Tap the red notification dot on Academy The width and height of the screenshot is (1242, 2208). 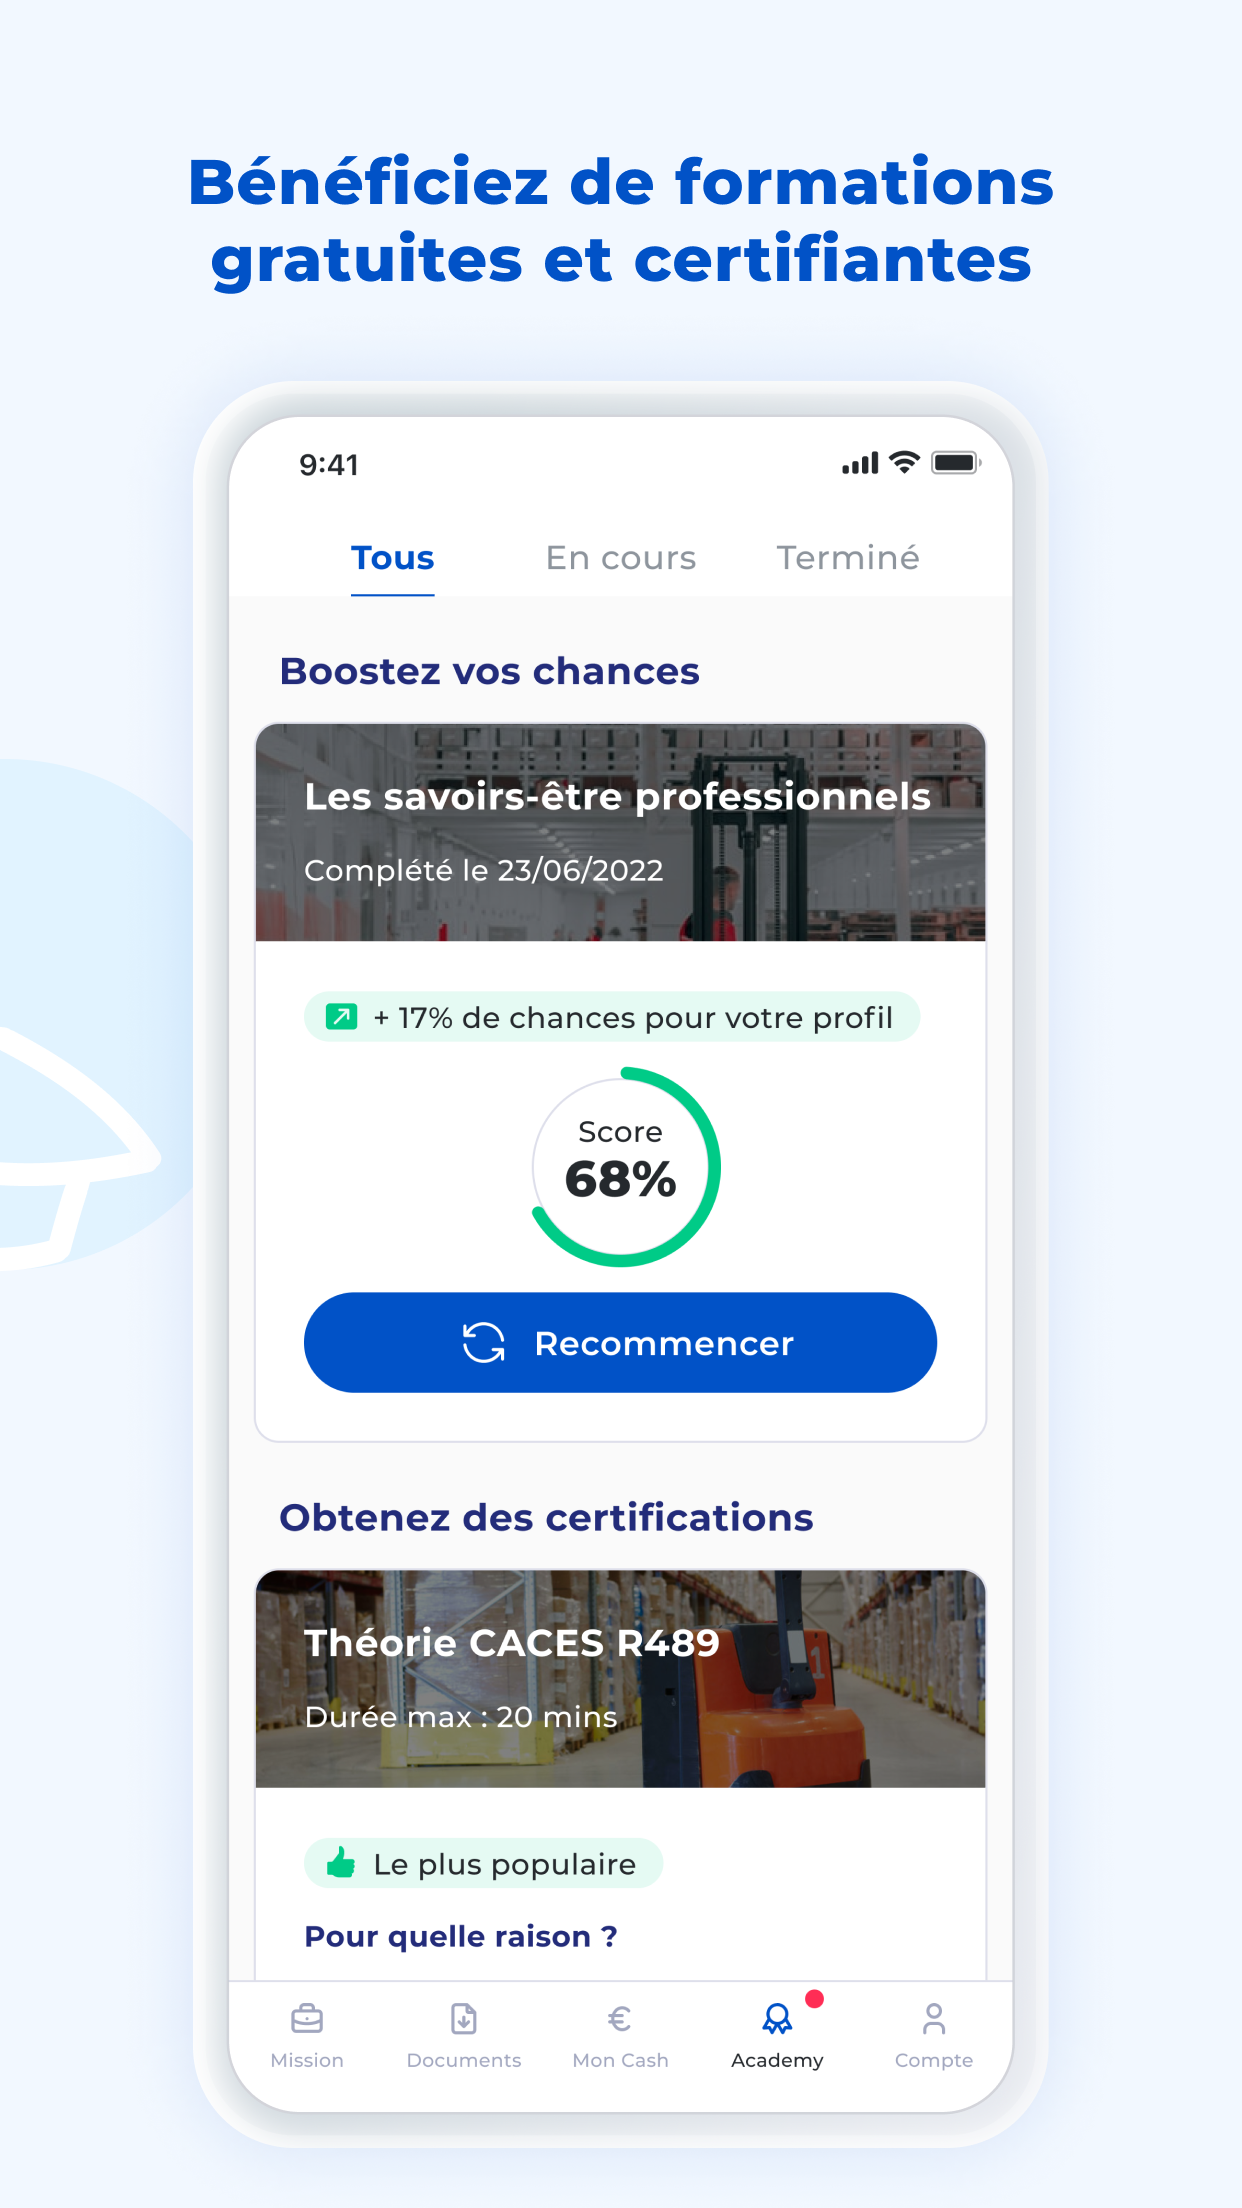(815, 1999)
